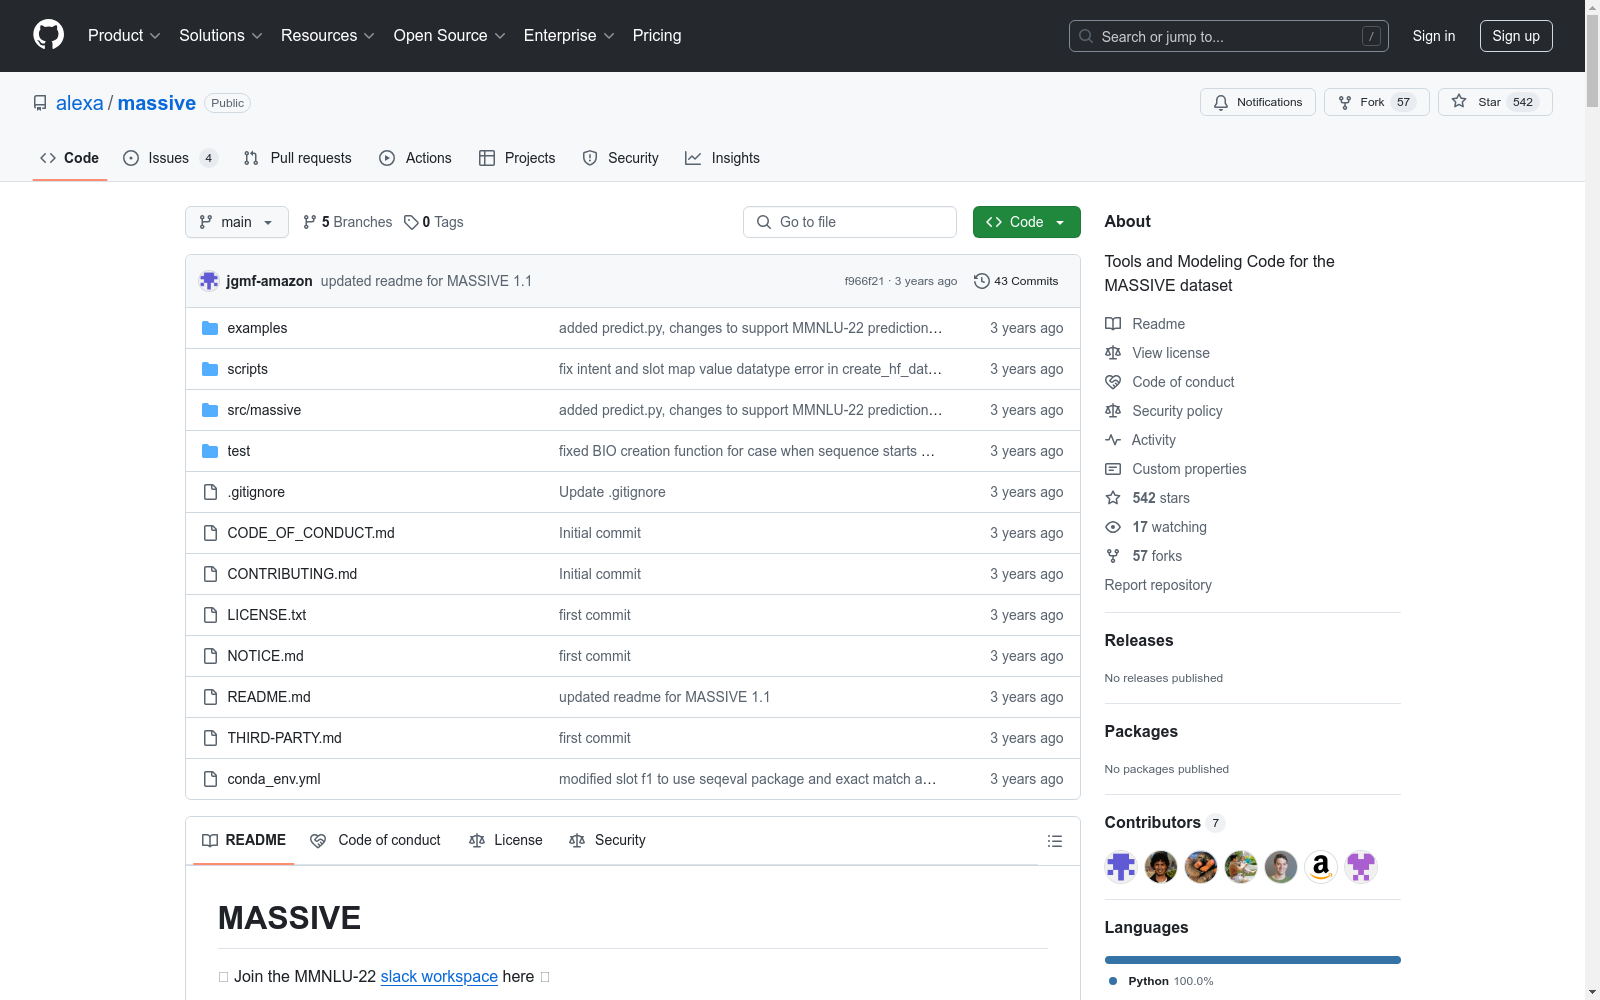This screenshot has height=1000, width=1600.
Task: Click the Security policy scale icon
Action: click(x=1113, y=411)
